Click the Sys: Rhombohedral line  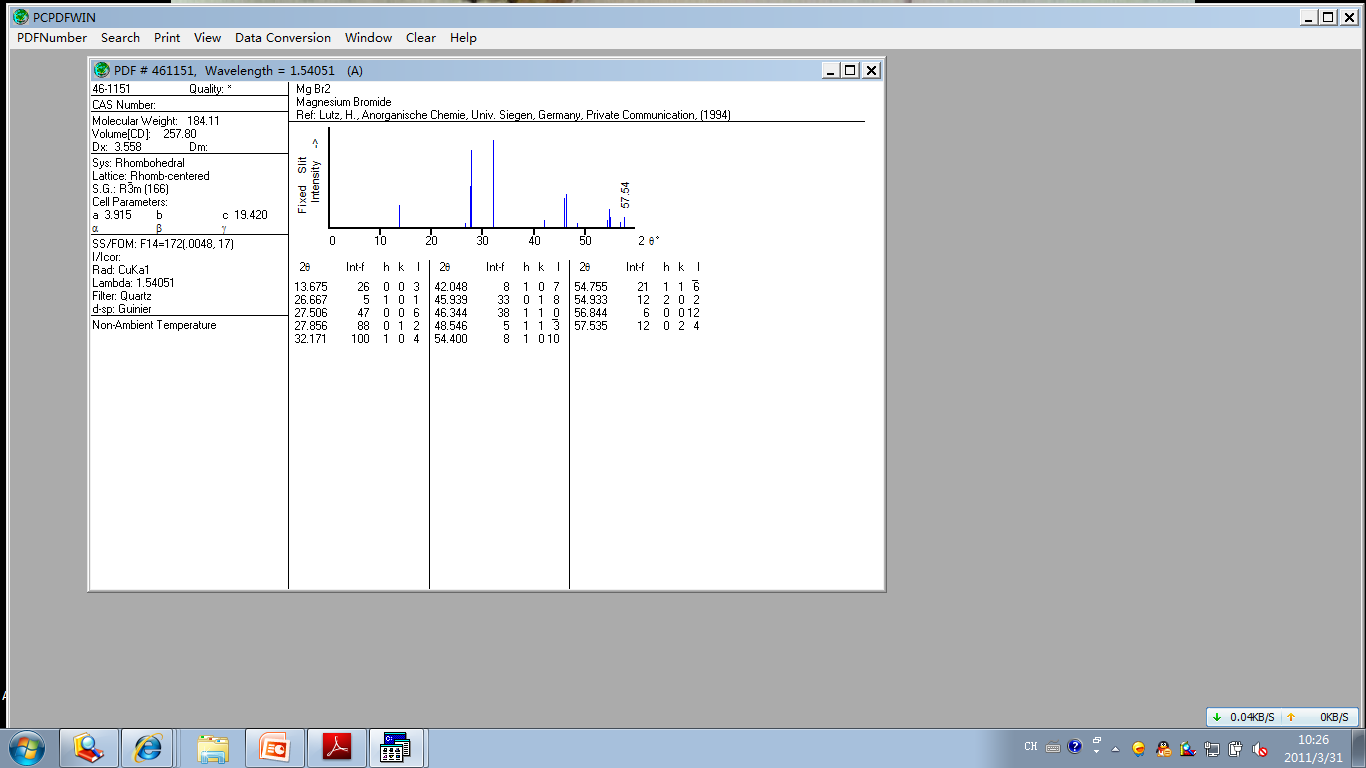point(138,163)
